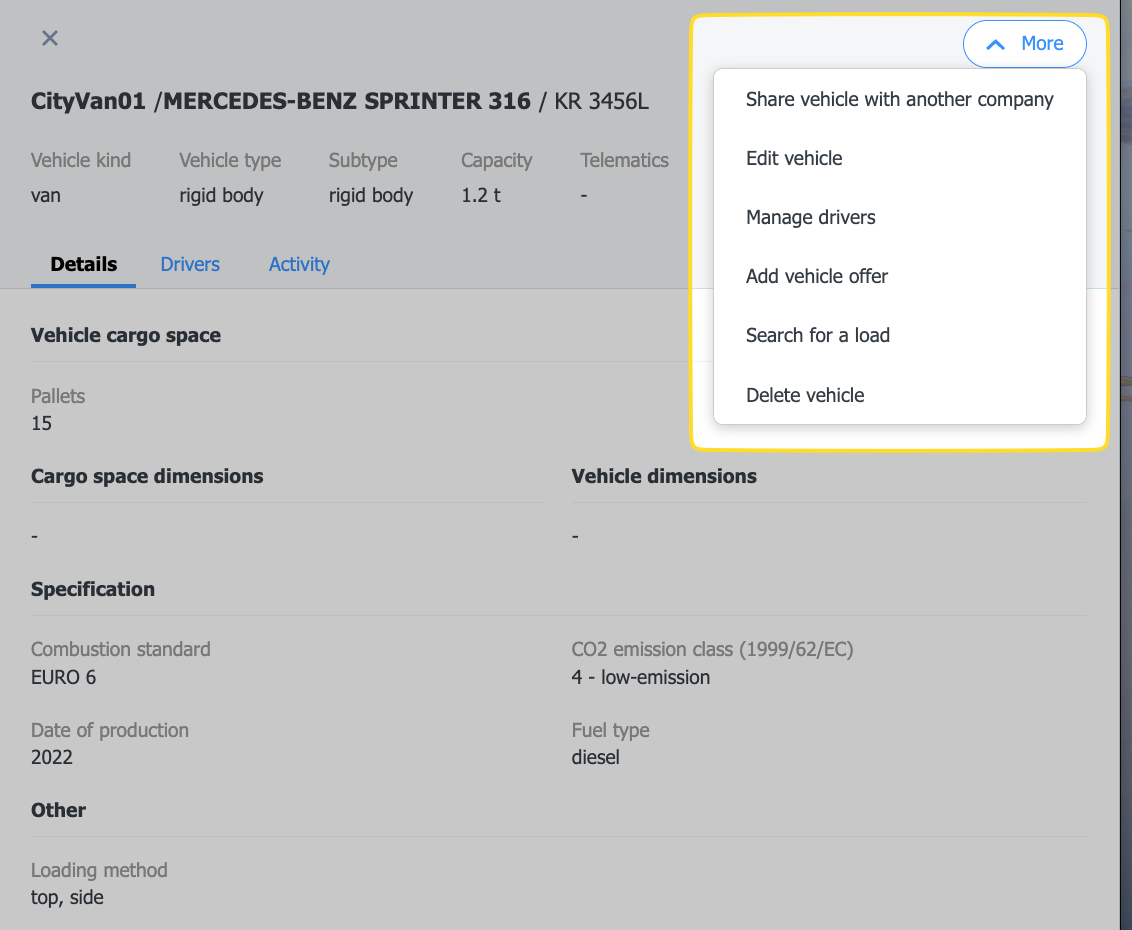Click the CityVan01 vehicle title
1132x930 pixels.
click(88, 101)
